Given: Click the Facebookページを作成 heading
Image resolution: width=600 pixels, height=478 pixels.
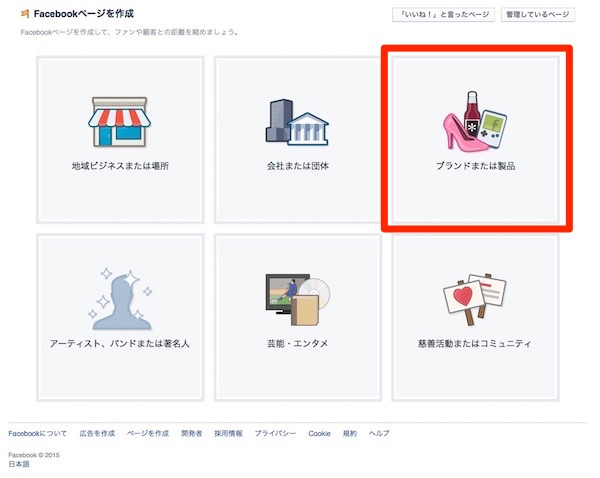Looking at the screenshot, I should pos(84,14).
